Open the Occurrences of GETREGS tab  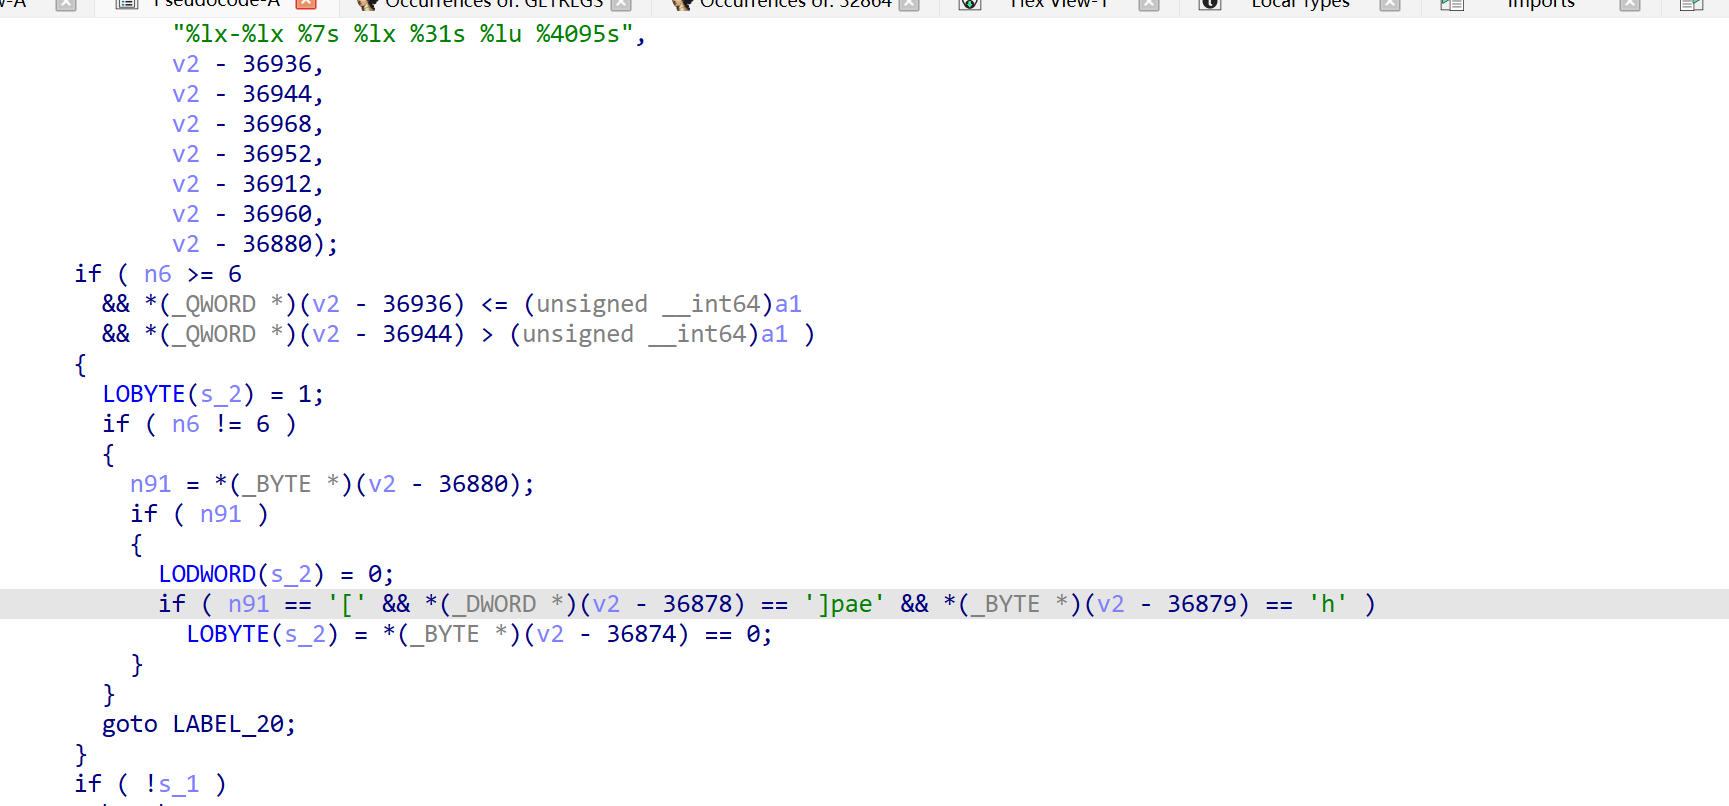click(x=494, y=4)
